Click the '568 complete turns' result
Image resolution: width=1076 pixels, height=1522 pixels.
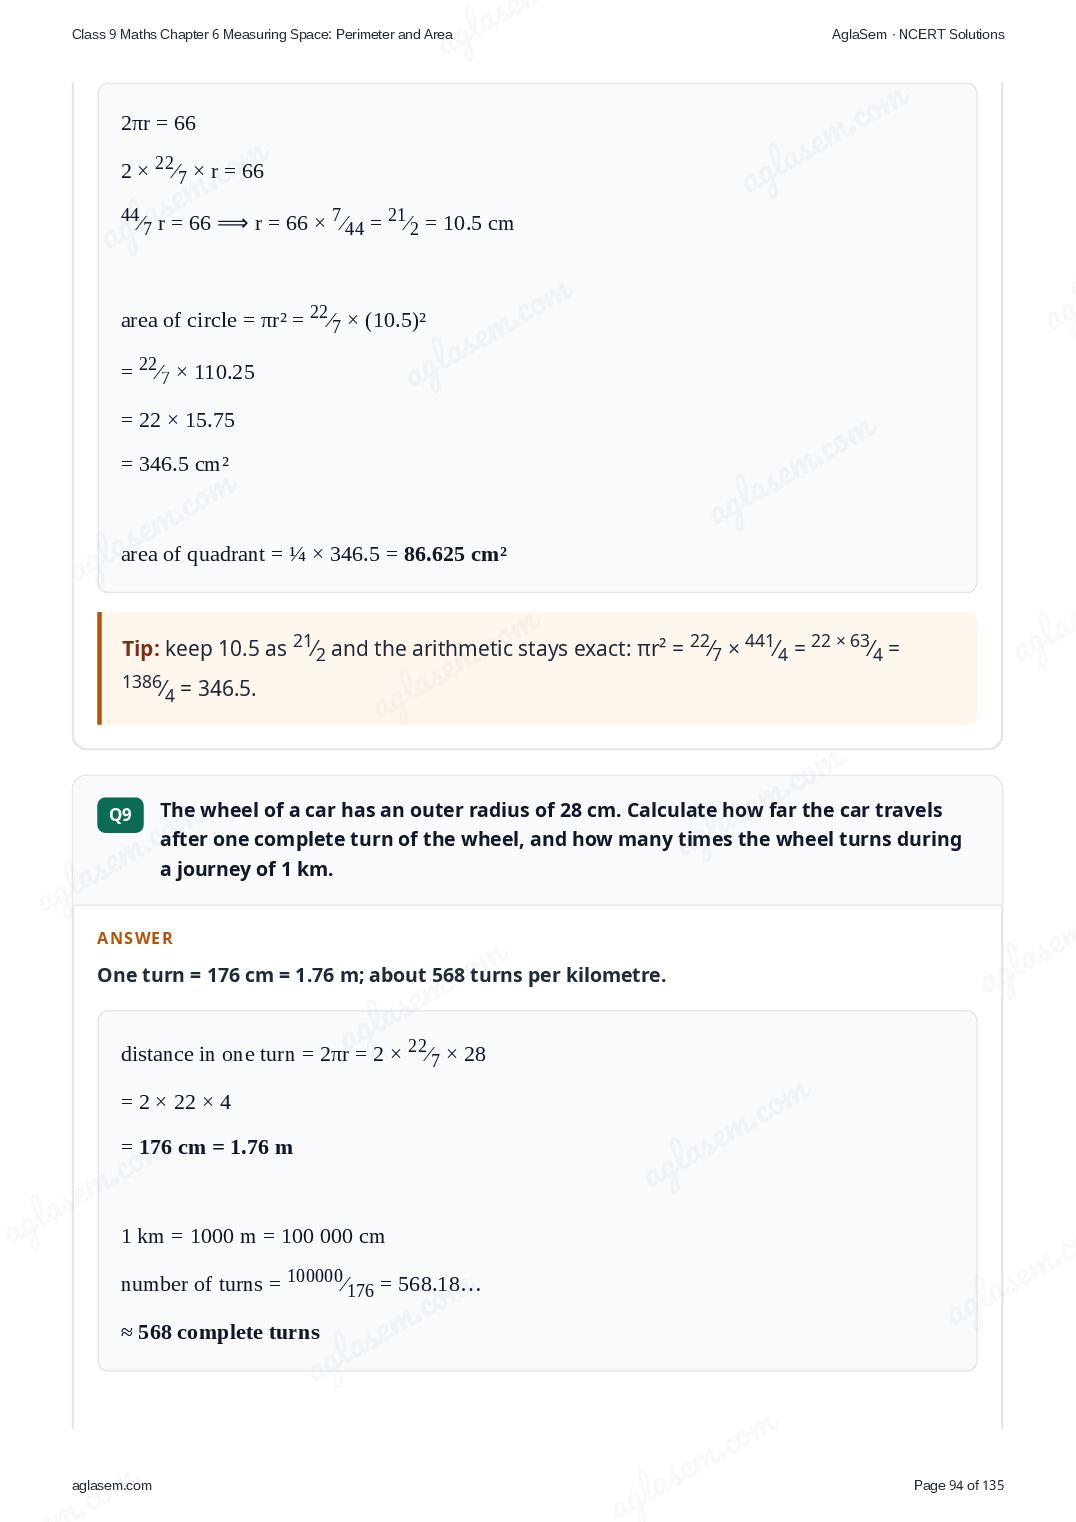pos(220,1332)
